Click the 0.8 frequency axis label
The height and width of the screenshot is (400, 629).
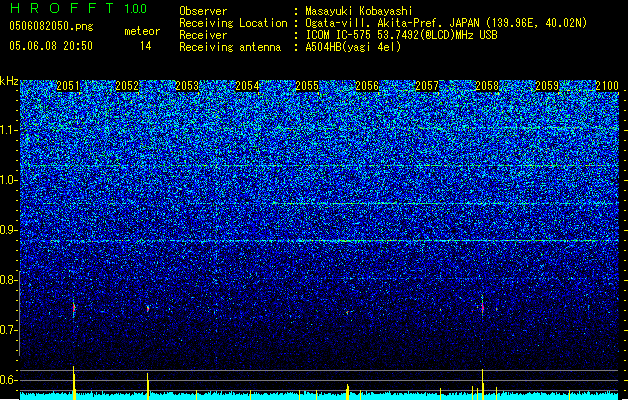(8, 280)
